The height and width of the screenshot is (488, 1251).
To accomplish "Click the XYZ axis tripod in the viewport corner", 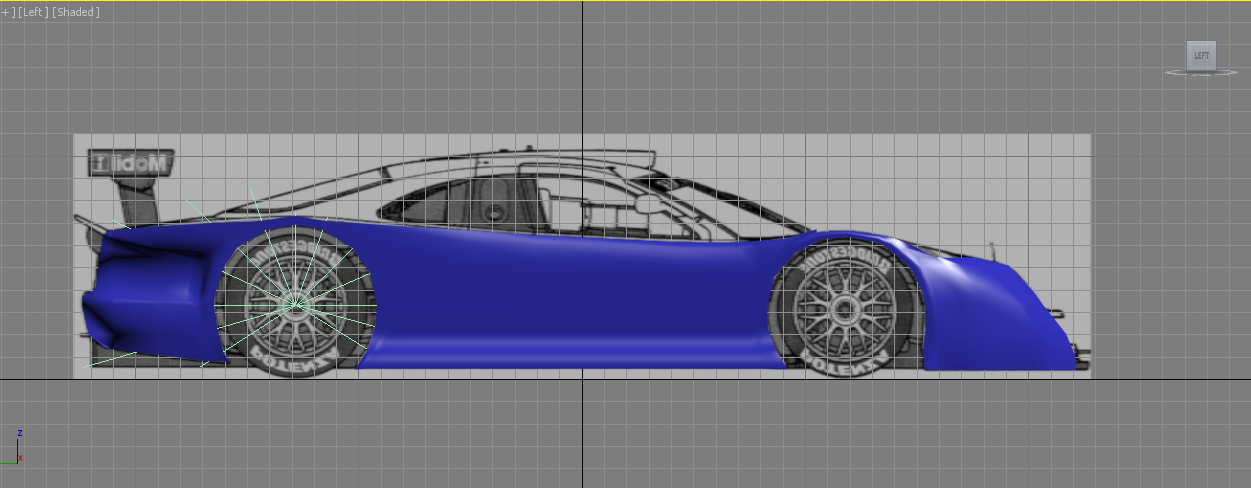I will (18, 449).
